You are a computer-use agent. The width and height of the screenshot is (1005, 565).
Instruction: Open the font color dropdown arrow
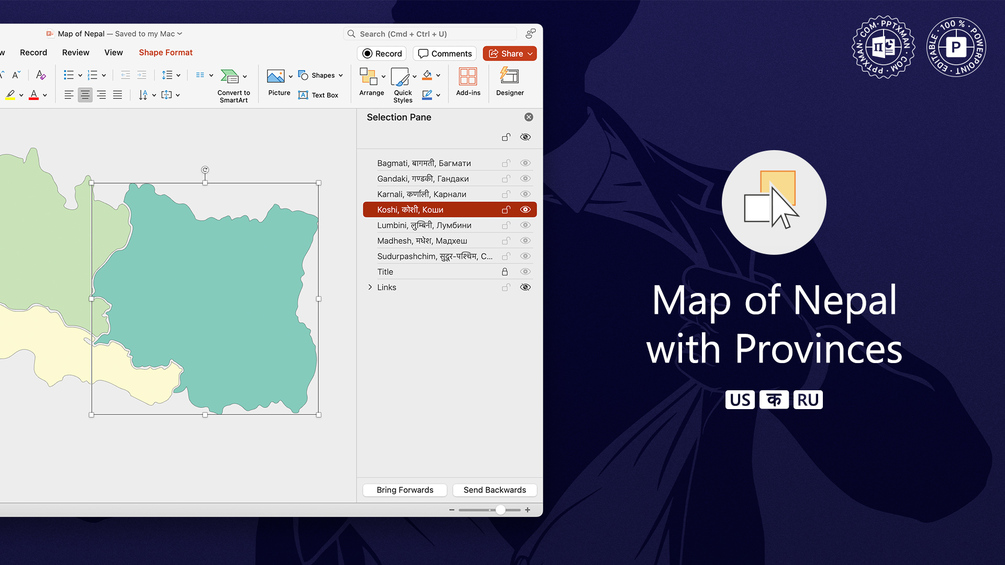(x=45, y=95)
